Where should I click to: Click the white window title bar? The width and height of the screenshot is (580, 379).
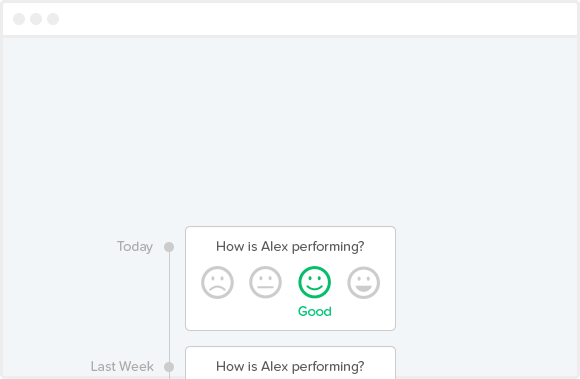pos(290,19)
